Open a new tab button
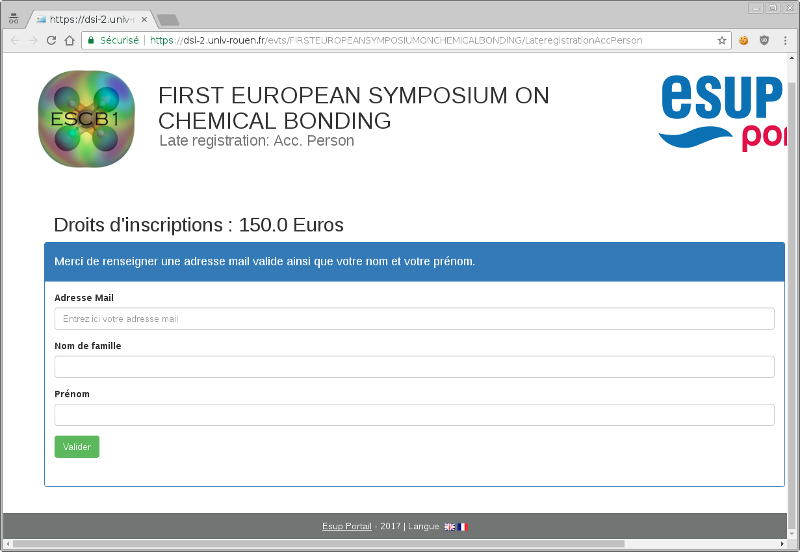 coord(168,20)
